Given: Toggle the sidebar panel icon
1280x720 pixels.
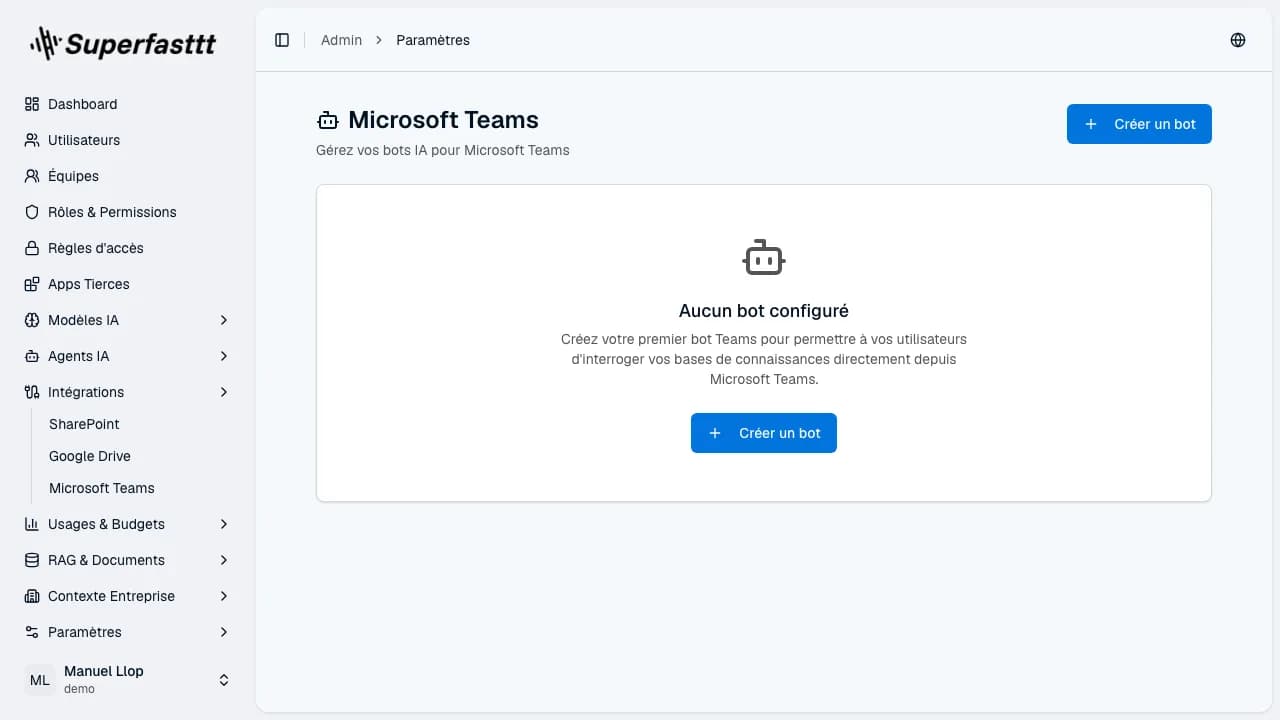Looking at the screenshot, I should click(282, 40).
